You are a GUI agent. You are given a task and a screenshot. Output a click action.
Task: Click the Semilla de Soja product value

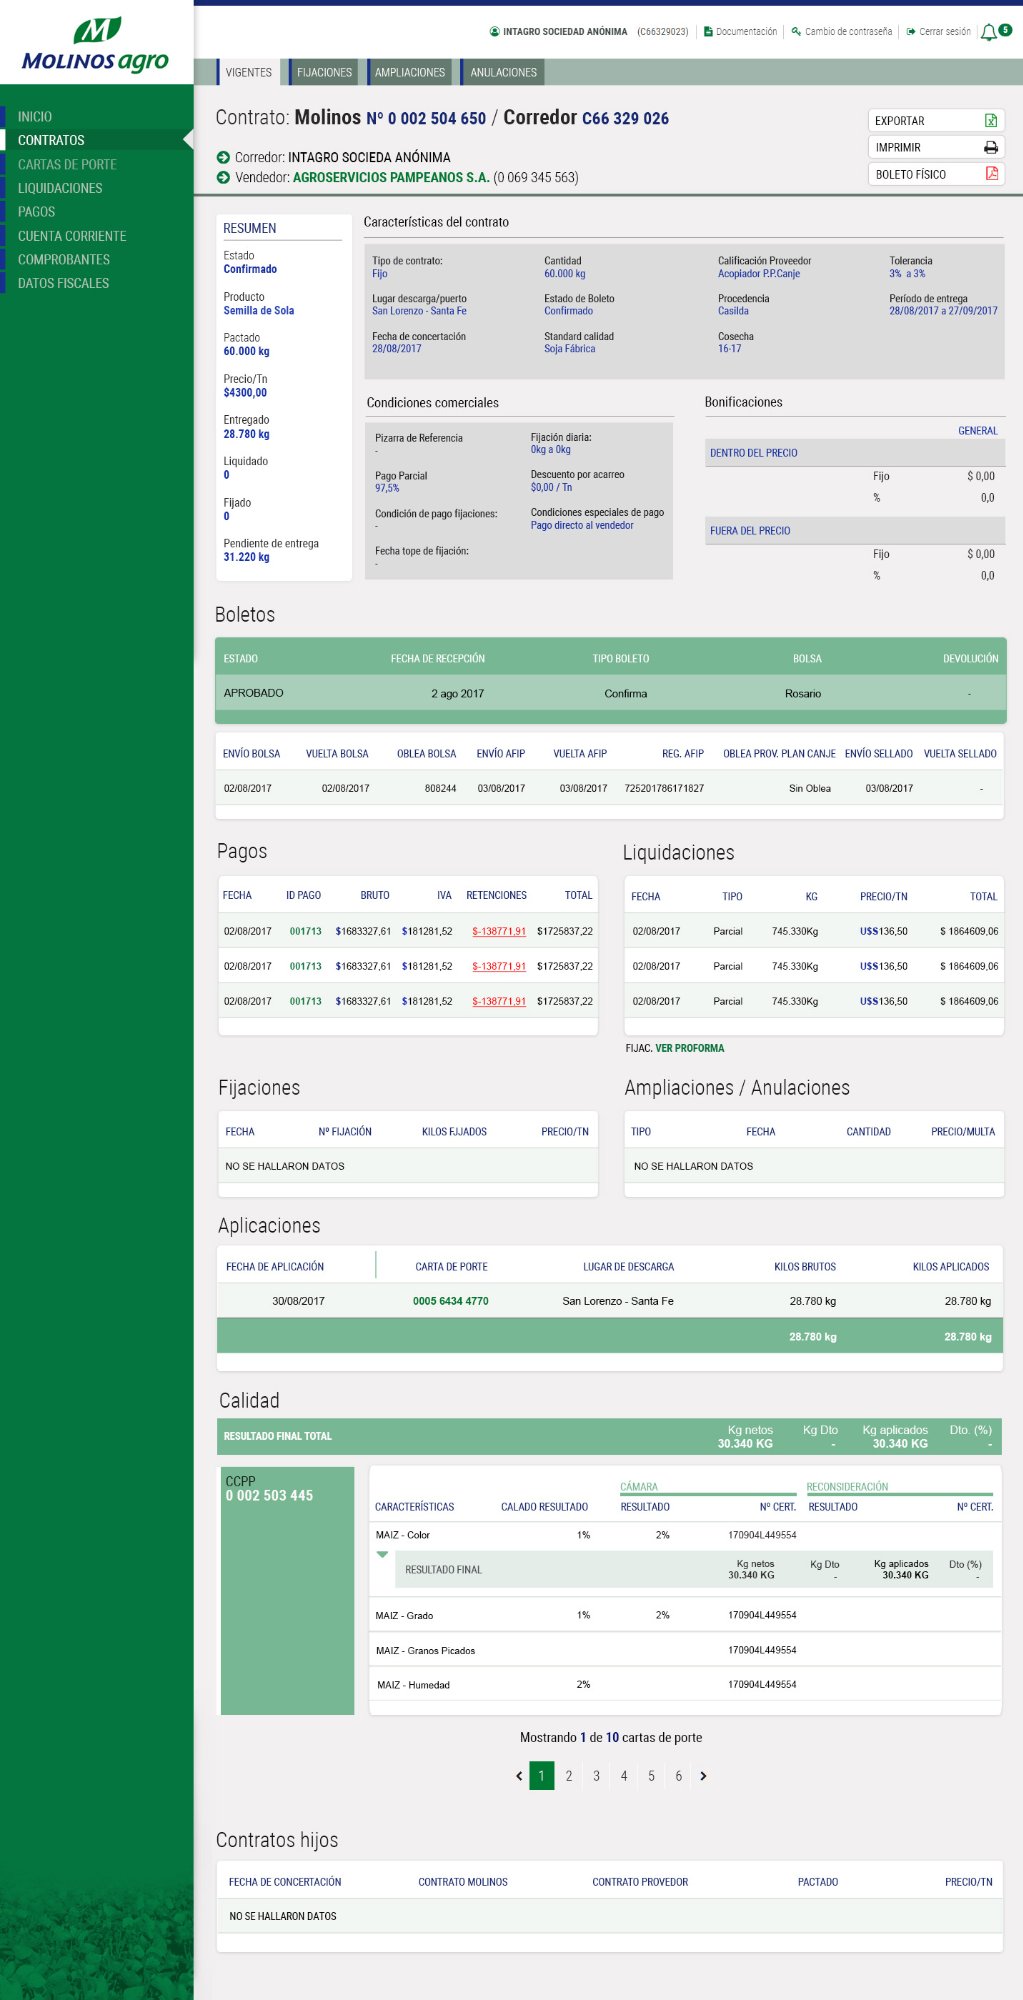pyautogui.click(x=259, y=311)
